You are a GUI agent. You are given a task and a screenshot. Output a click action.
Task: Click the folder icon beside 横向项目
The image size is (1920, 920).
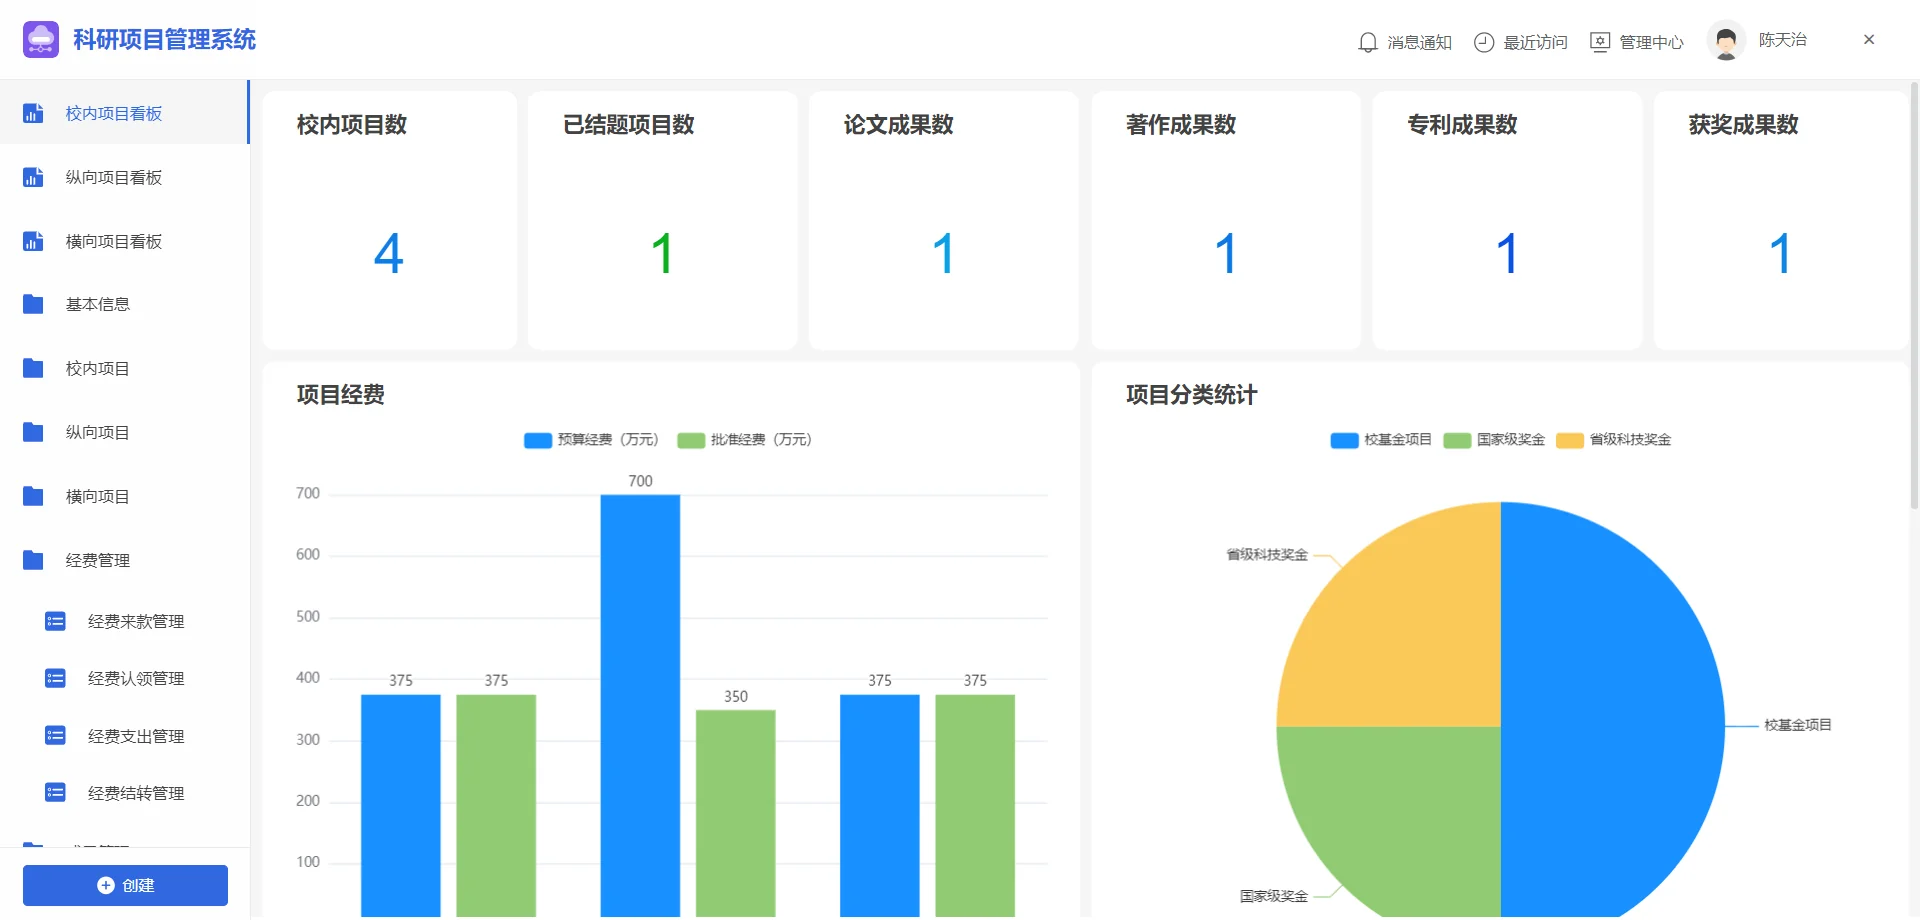coord(33,496)
